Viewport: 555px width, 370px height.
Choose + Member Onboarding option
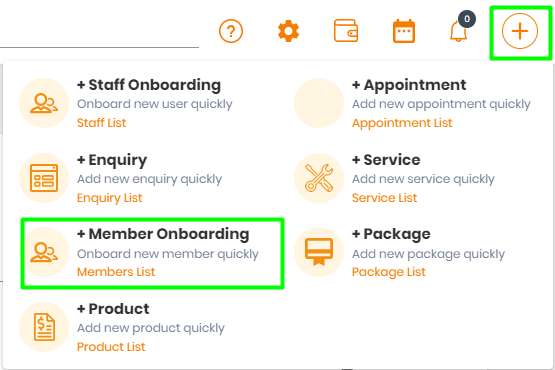point(163,234)
